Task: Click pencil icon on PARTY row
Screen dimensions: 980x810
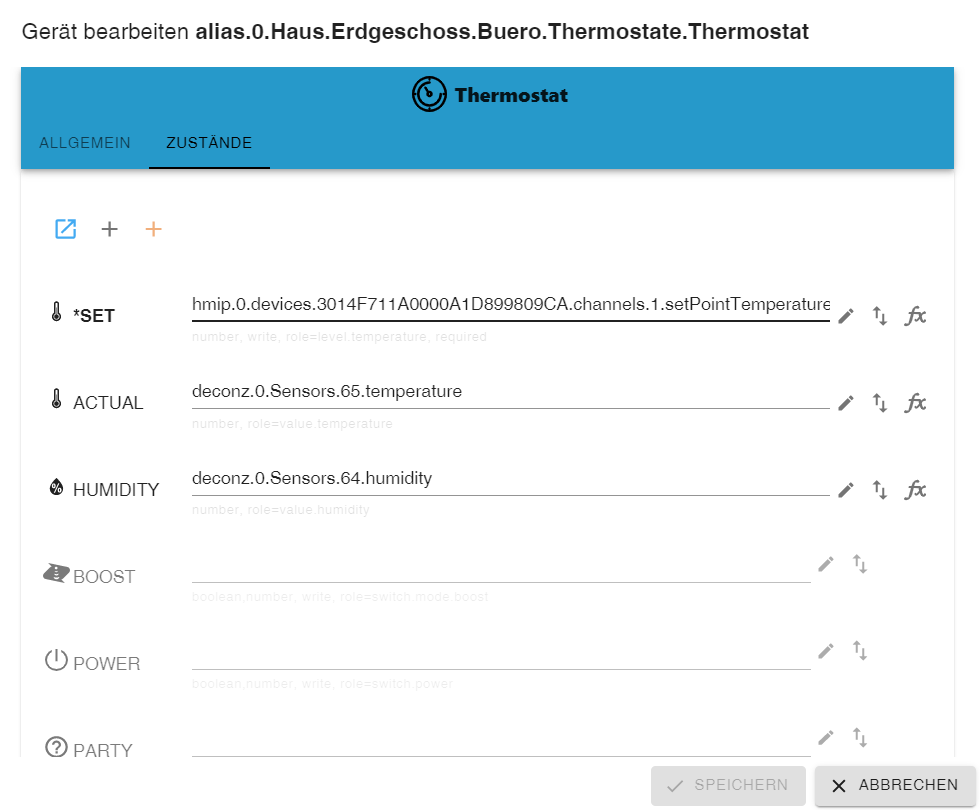Action: tap(826, 738)
